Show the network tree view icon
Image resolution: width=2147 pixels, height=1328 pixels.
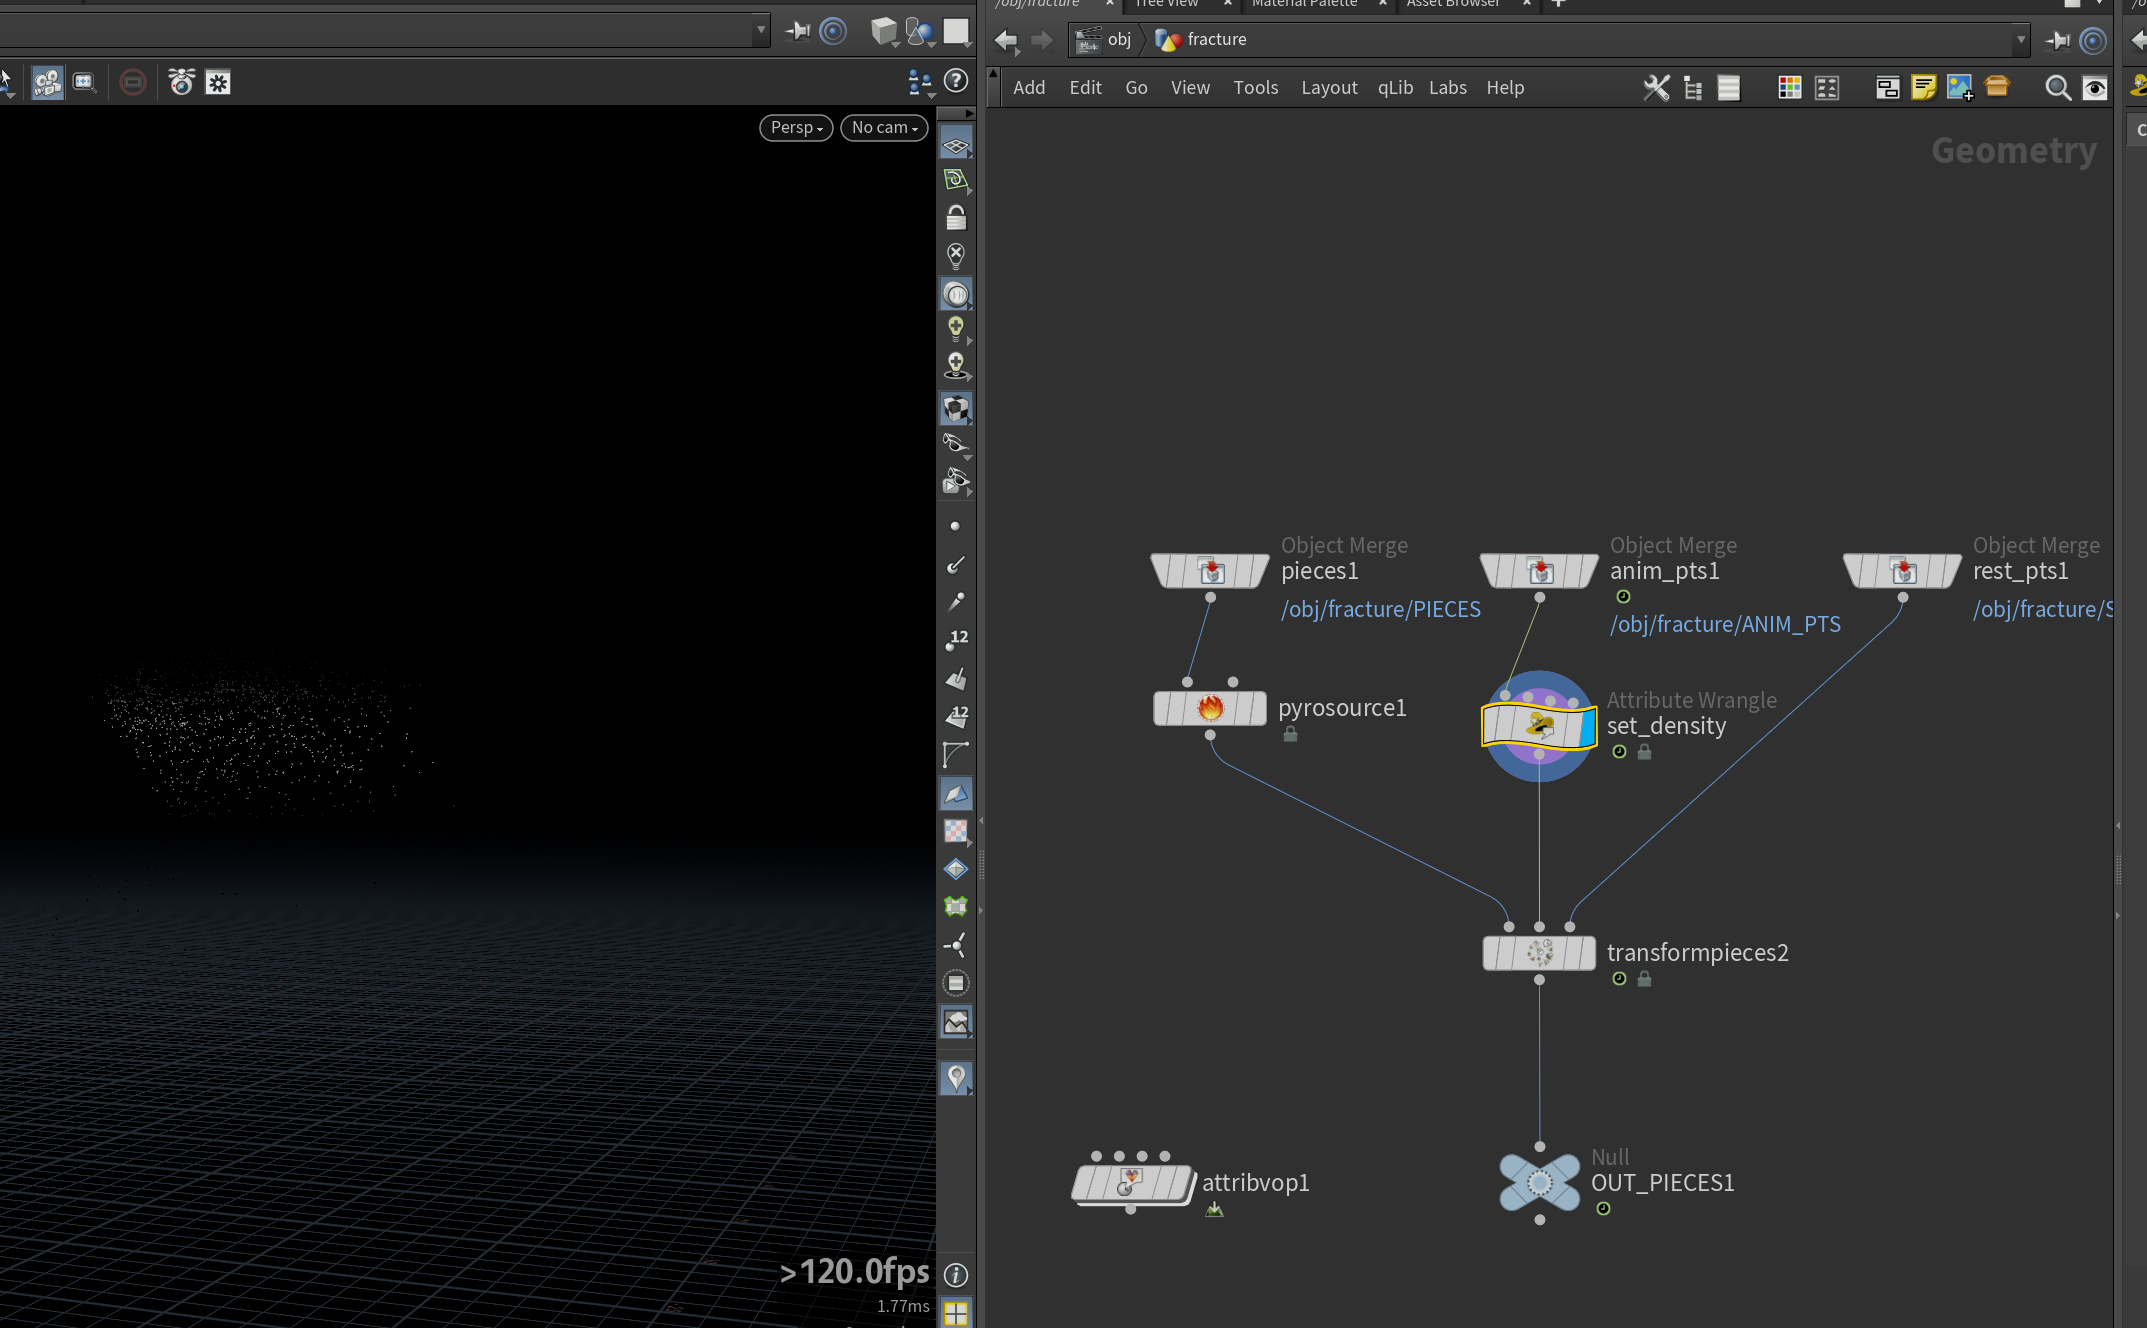(1692, 88)
